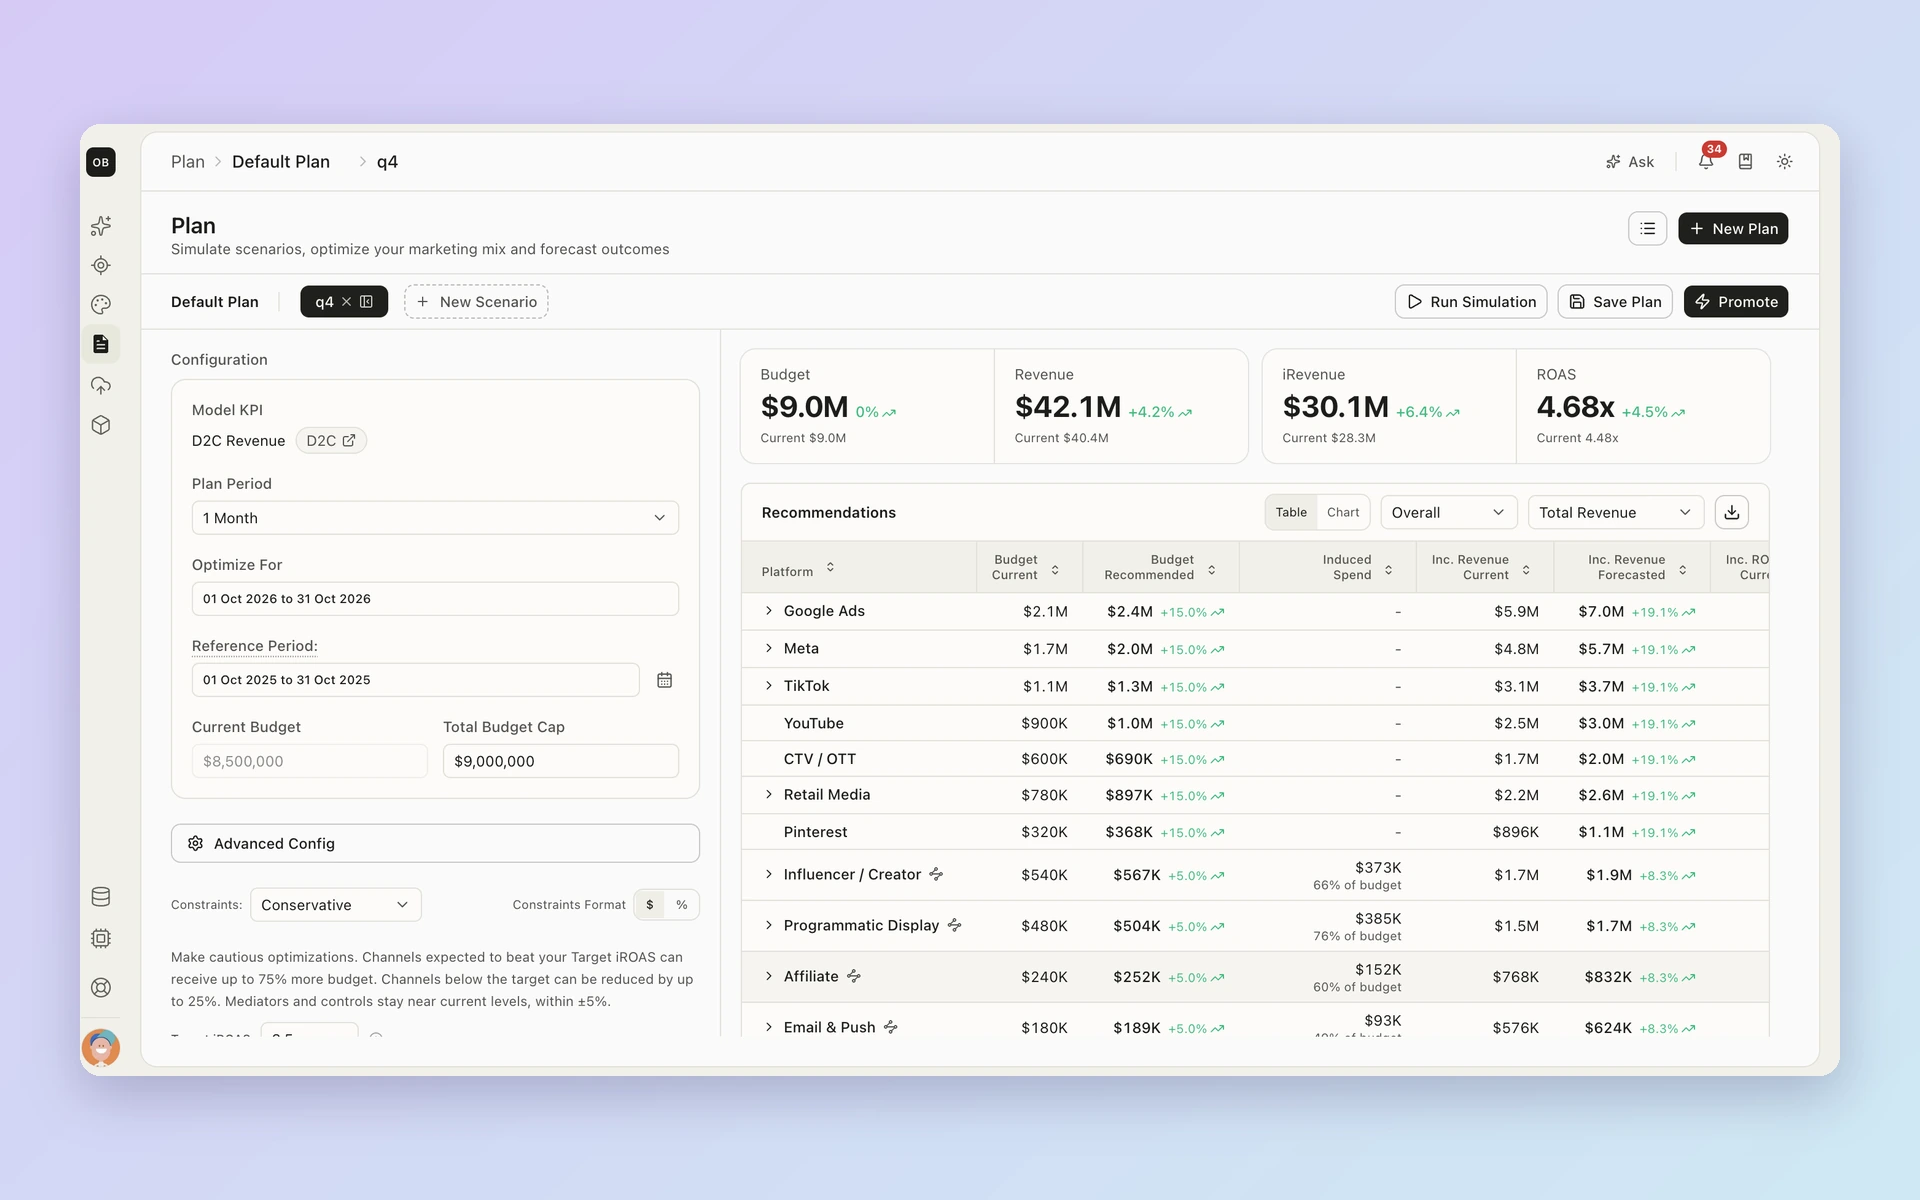The width and height of the screenshot is (1920, 1200).
Task: Select the Default Plan tab
Action: coord(215,302)
